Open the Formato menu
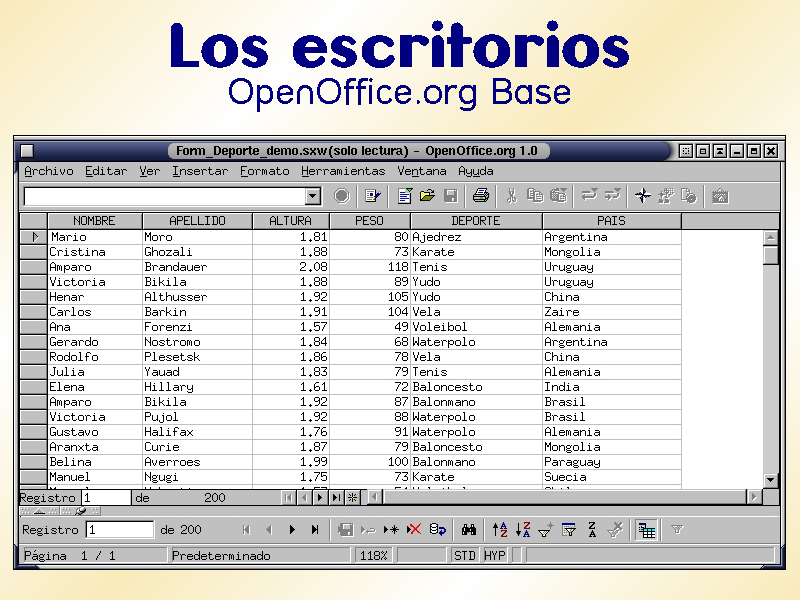This screenshot has height=600, width=800. (265, 171)
